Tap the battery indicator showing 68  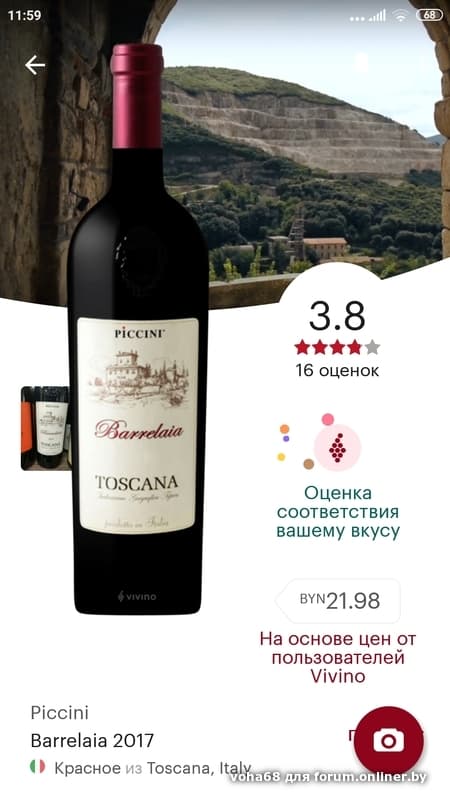click(430, 15)
